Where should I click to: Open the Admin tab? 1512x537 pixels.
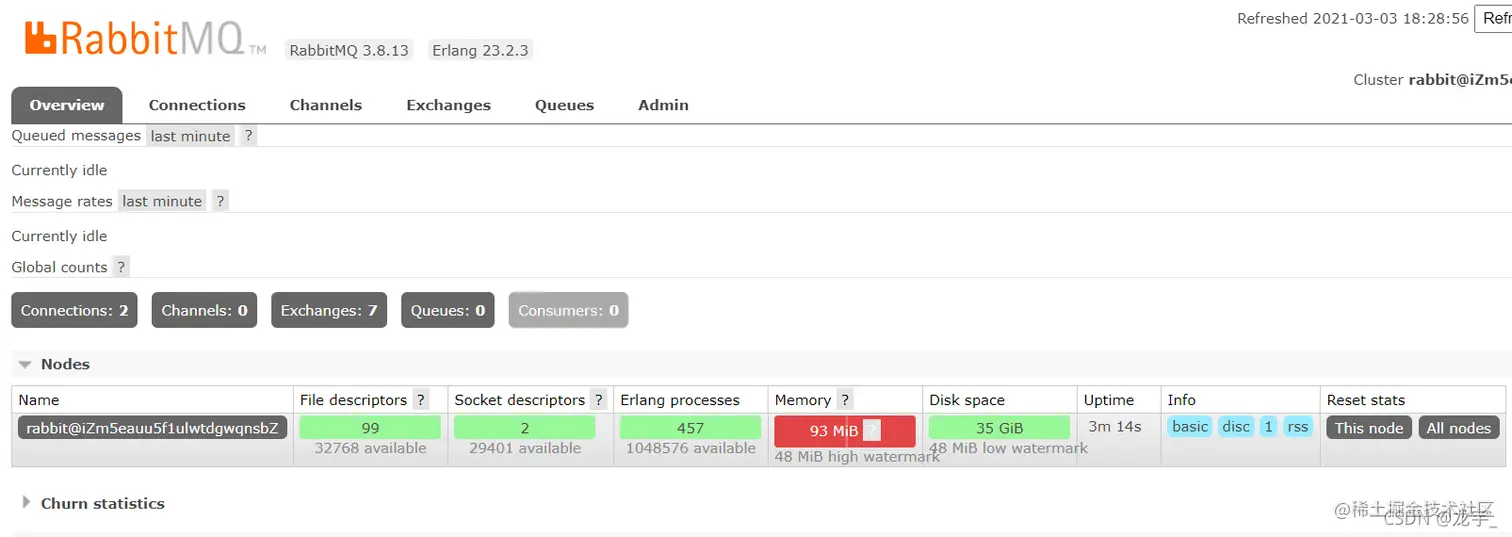point(663,105)
